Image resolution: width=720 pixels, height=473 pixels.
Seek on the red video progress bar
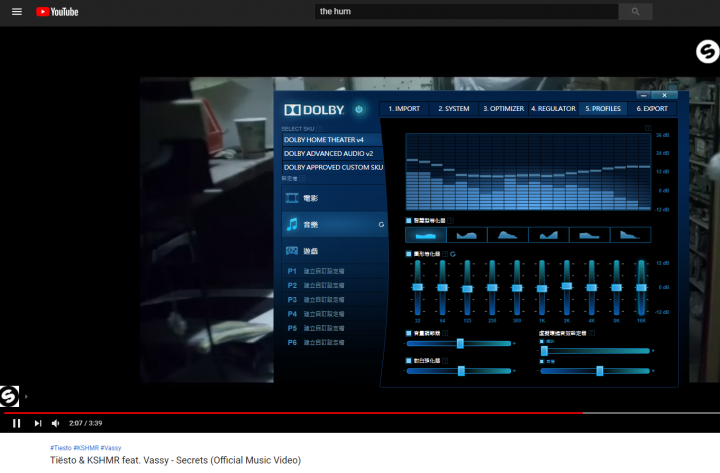coord(360,413)
